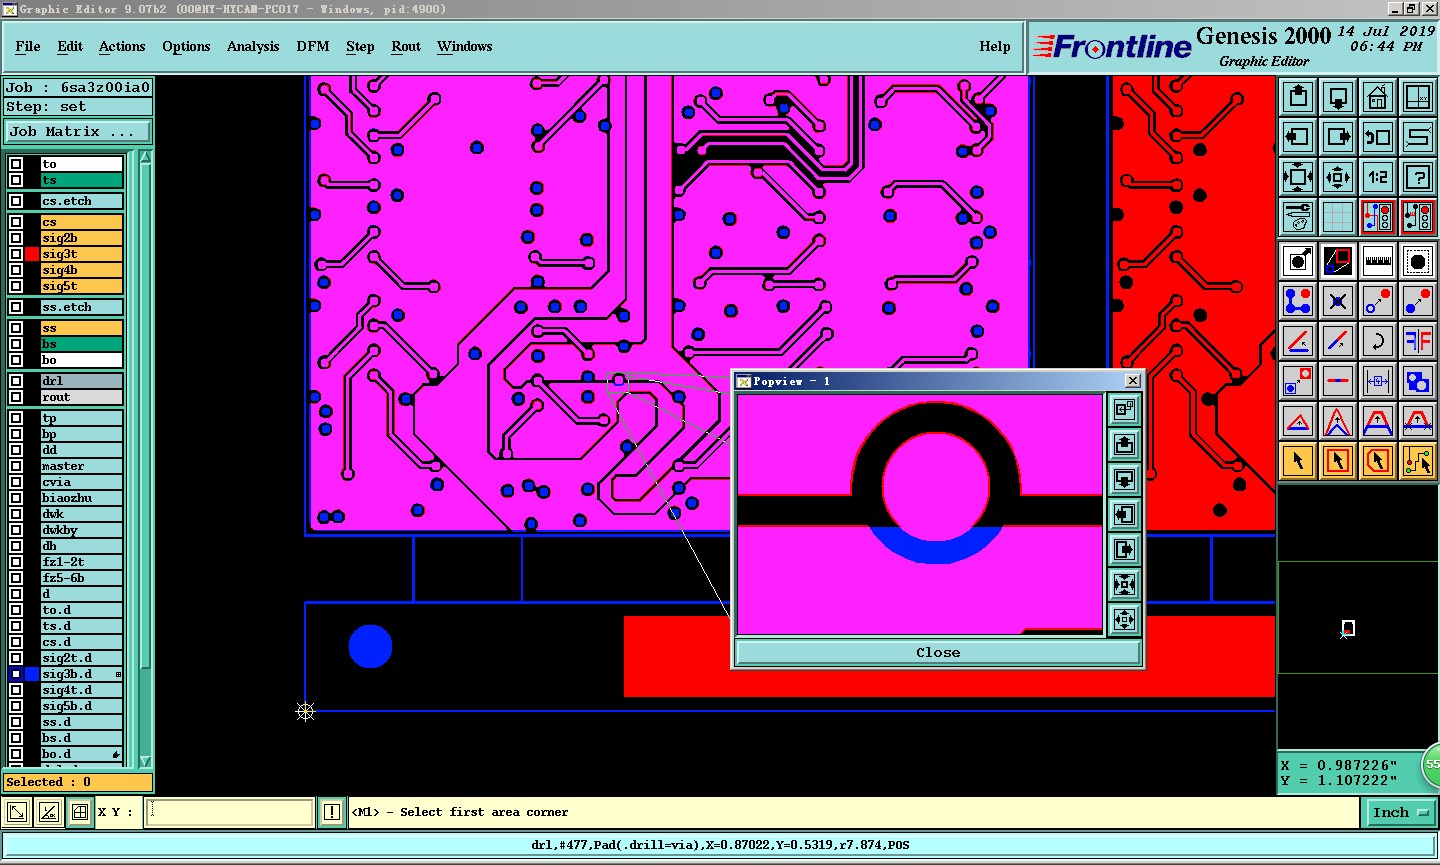Click the Job Matrix button
The height and width of the screenshot is (865, 1440).
click(x=78, y=131)
